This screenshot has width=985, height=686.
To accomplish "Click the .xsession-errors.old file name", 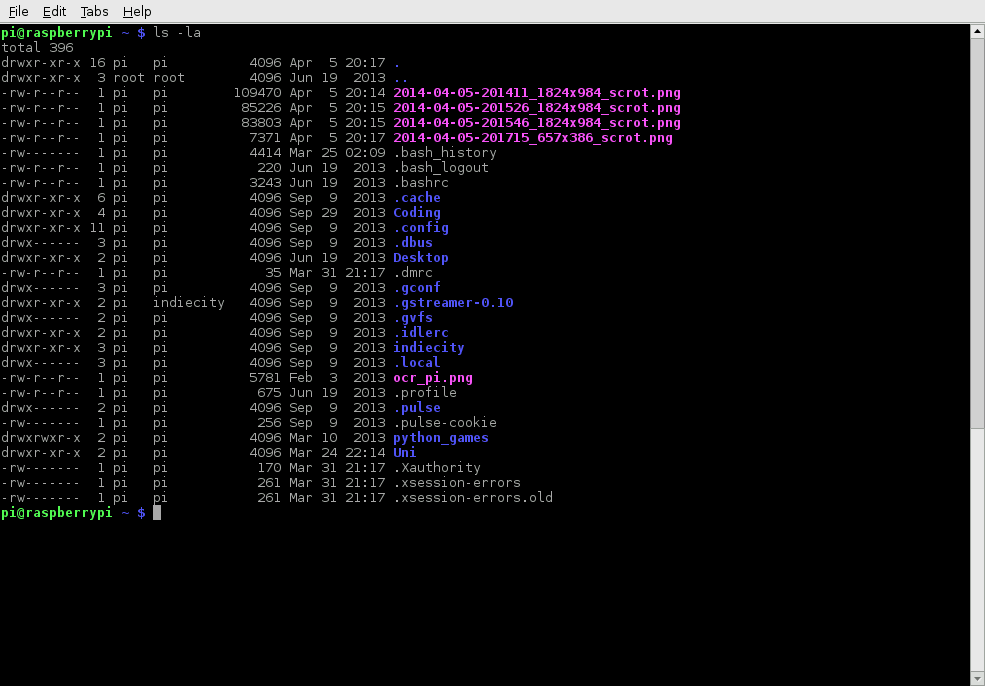I will pos(472,498).
